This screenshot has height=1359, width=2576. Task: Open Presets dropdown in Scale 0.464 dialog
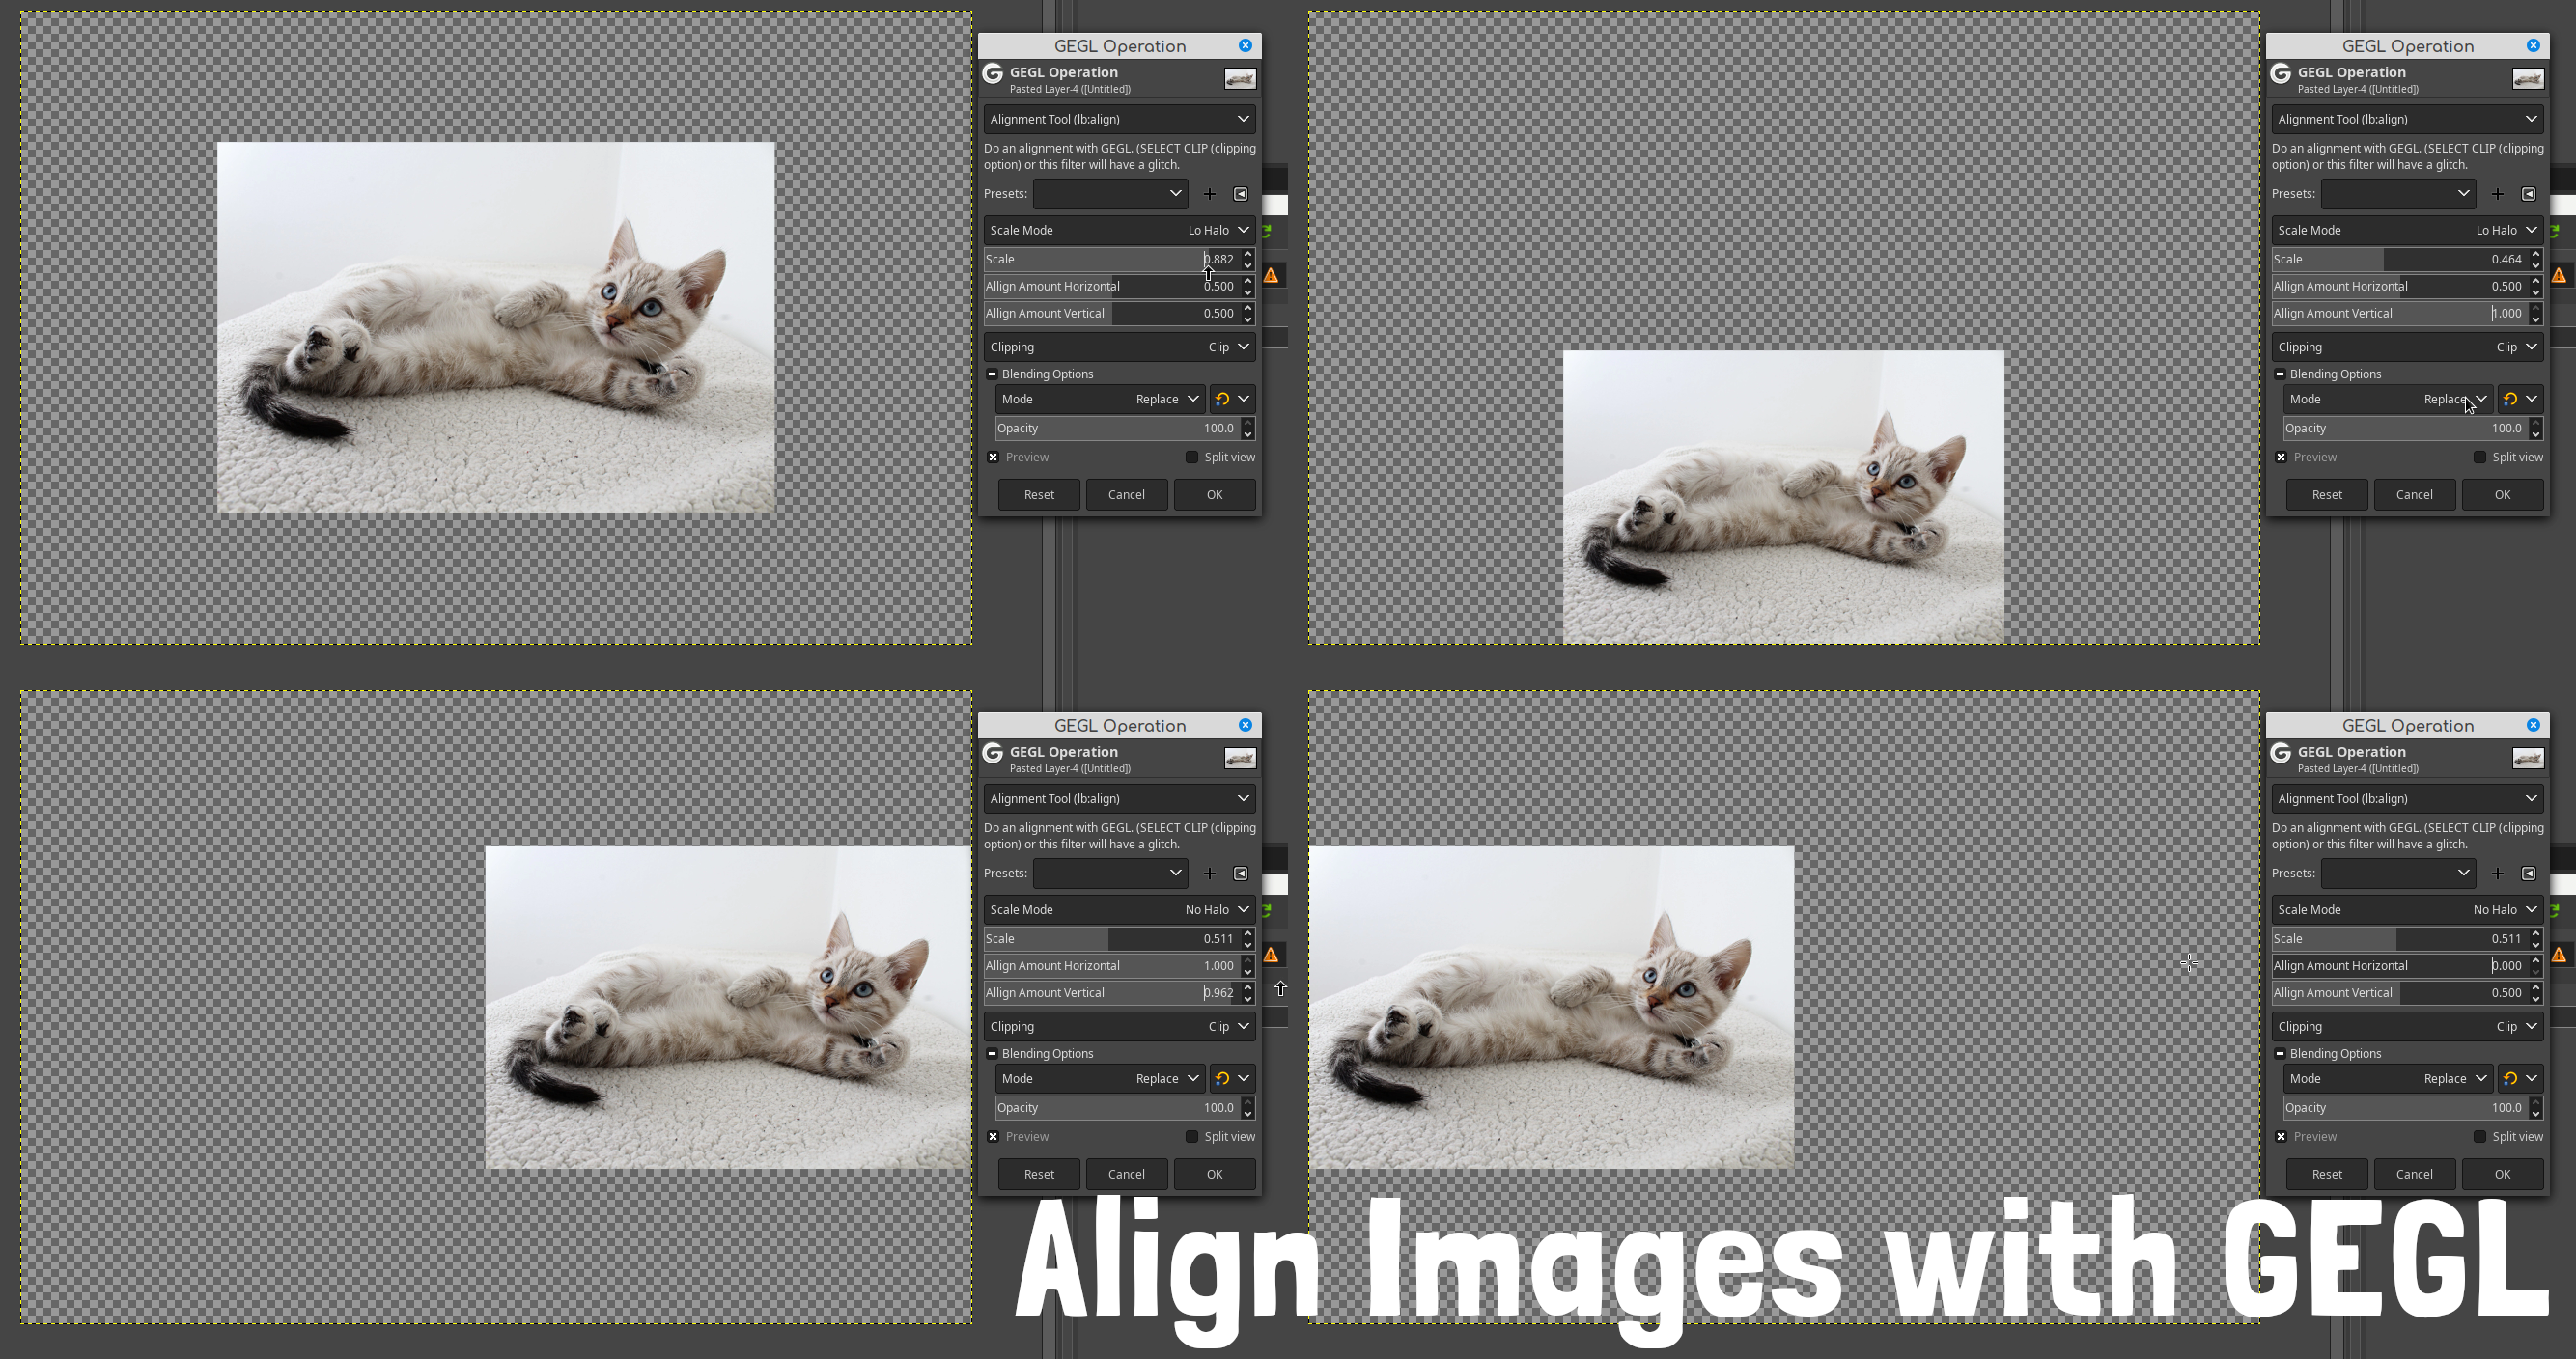point(2398,194)
